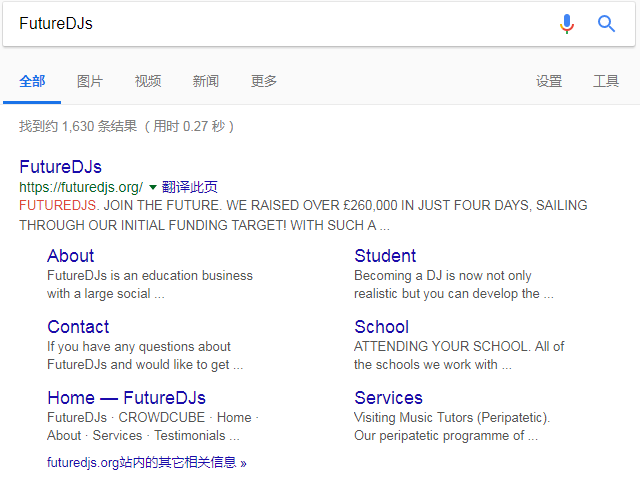Image resolution: width=640 pixels, height=484 pixels.
Task: Open the FutureDJs main result title
Action: pos(60,166)
